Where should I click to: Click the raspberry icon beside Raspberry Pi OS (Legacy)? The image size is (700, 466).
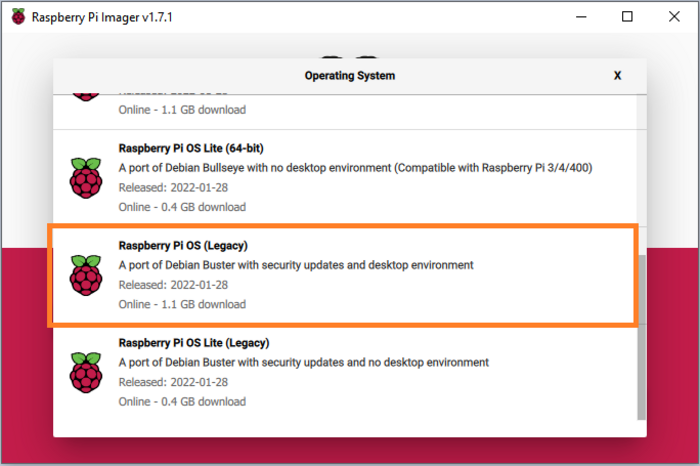(x=86, y=275)
